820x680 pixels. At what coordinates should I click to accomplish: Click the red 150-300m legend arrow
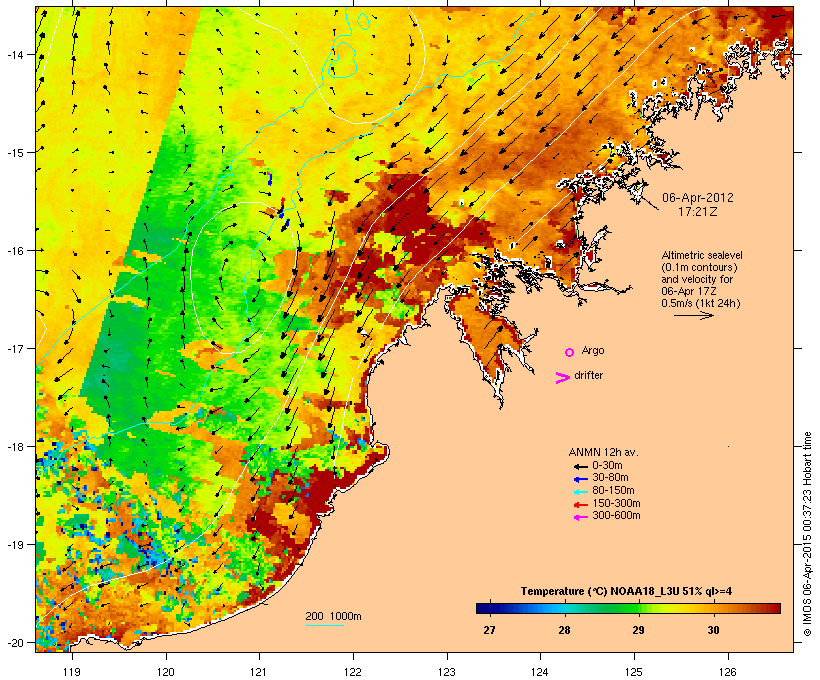[580, 505]
